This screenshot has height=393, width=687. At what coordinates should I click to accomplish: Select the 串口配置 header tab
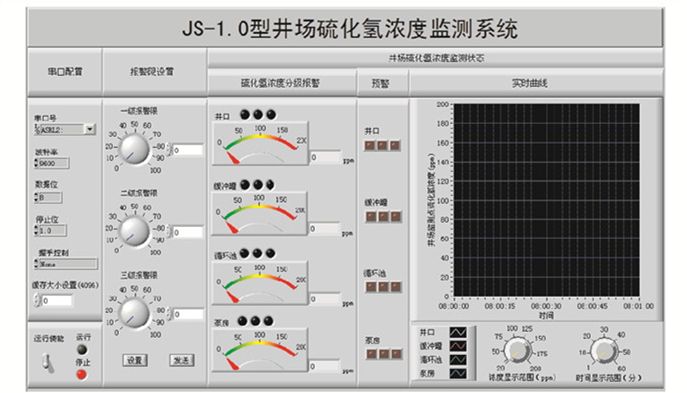tap(65, 72)
